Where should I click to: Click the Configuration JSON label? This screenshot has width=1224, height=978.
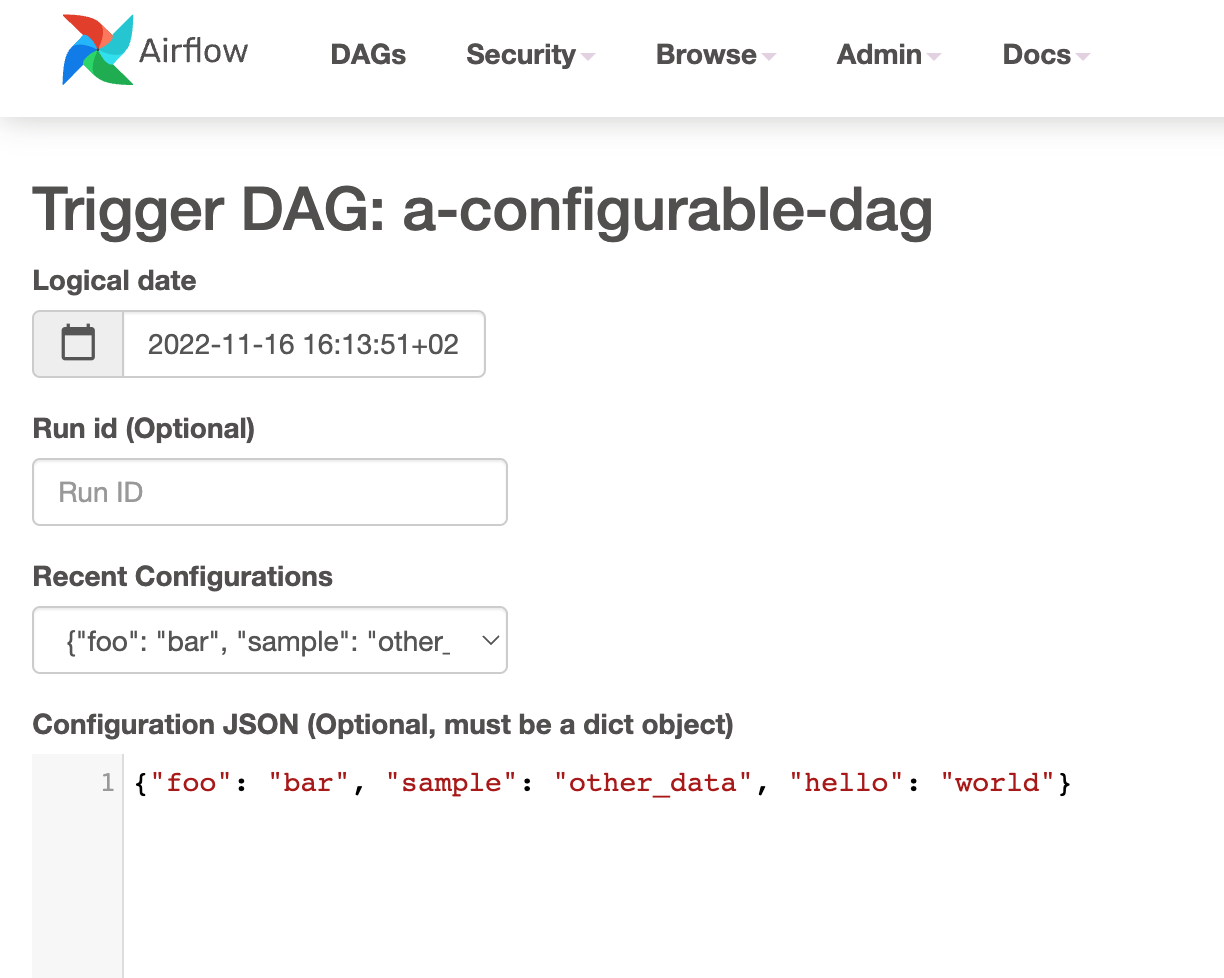tap(383, 724)
